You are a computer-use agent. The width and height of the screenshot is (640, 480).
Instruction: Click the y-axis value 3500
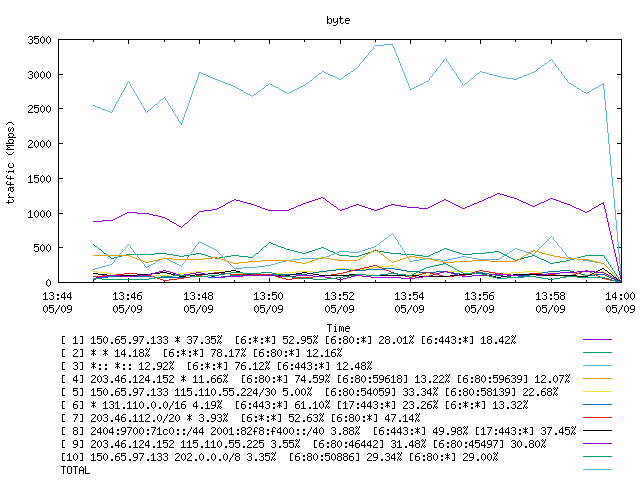tap(39, 40)
